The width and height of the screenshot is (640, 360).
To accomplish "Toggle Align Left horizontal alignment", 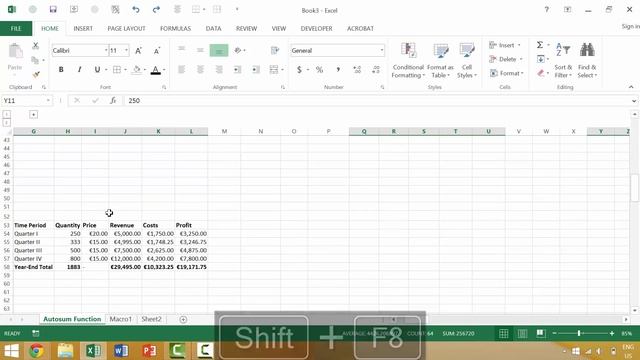I will pos(182,70).
